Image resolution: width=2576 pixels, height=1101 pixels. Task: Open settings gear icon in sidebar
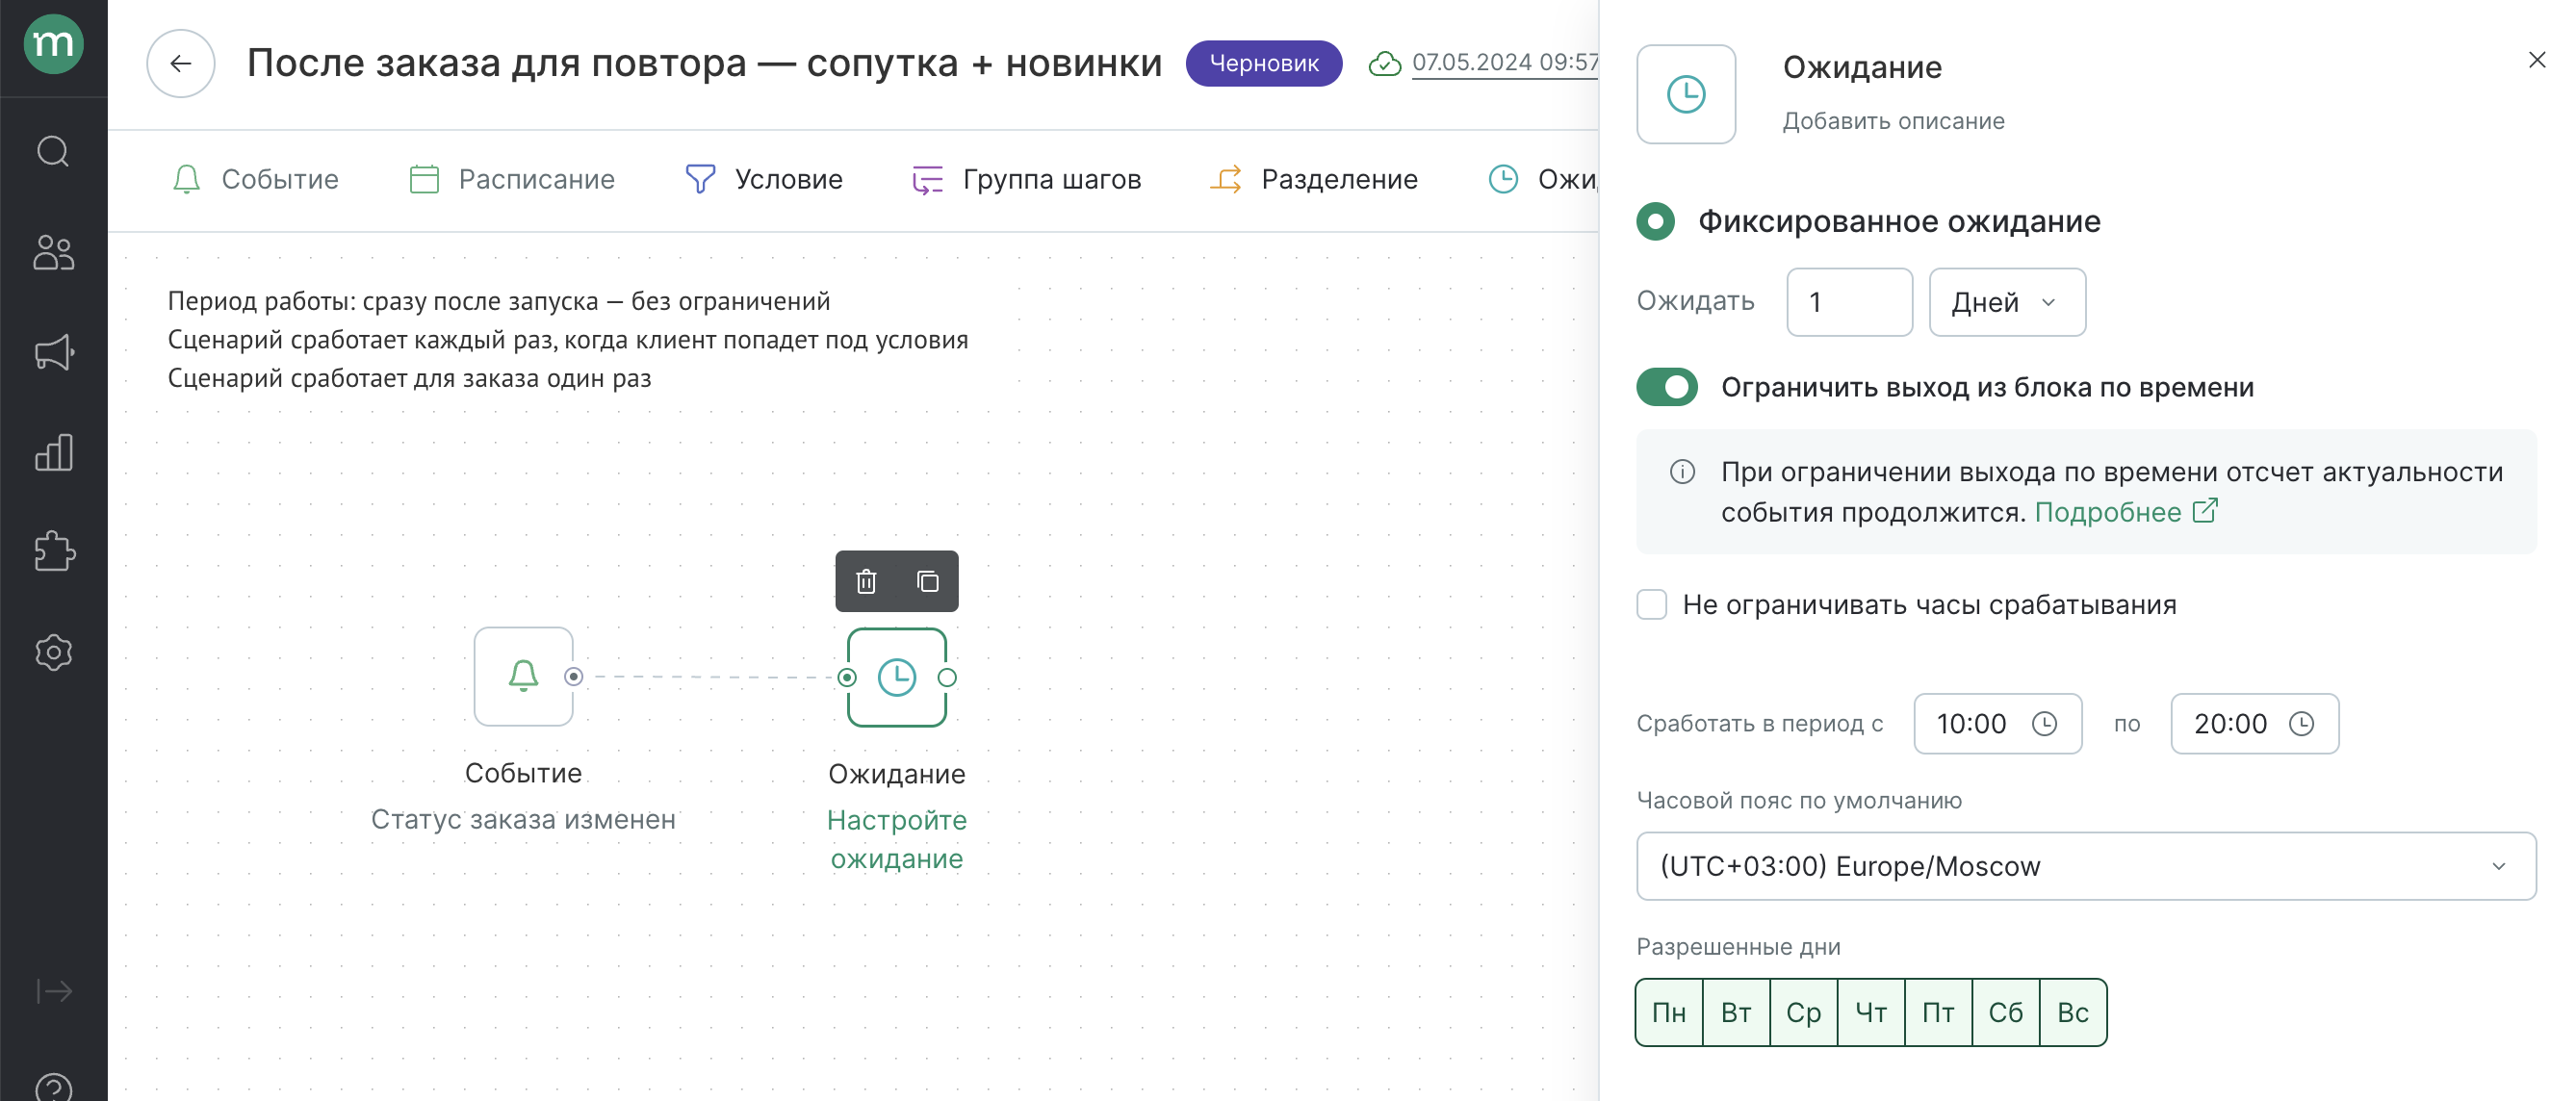53,652
